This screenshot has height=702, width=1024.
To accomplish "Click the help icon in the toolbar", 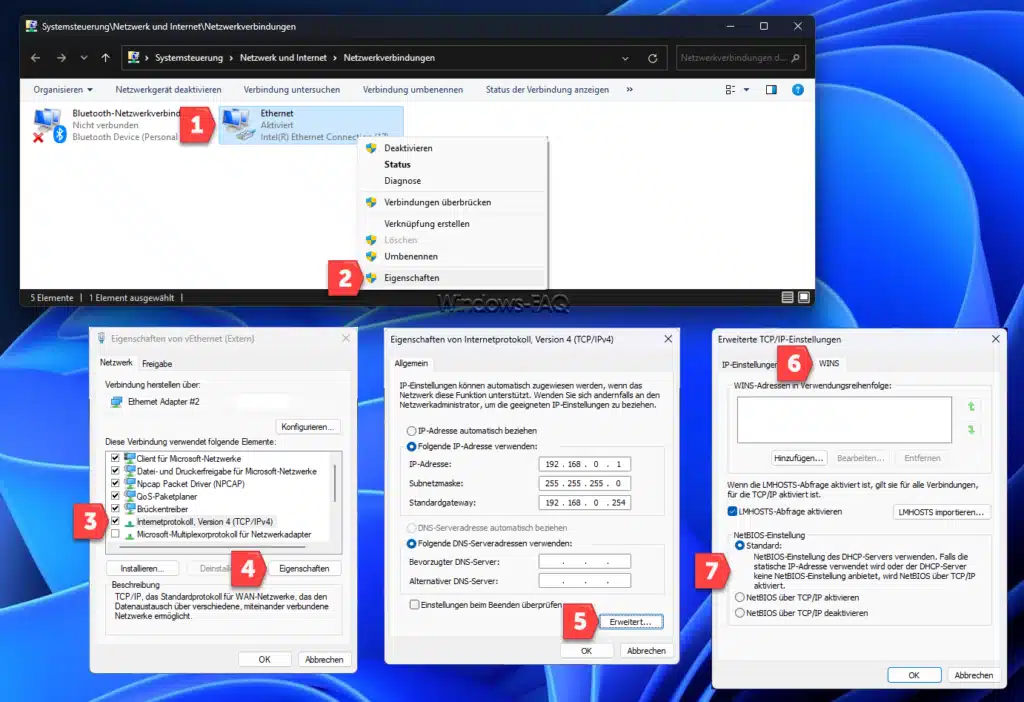I will tap(797, 89).
